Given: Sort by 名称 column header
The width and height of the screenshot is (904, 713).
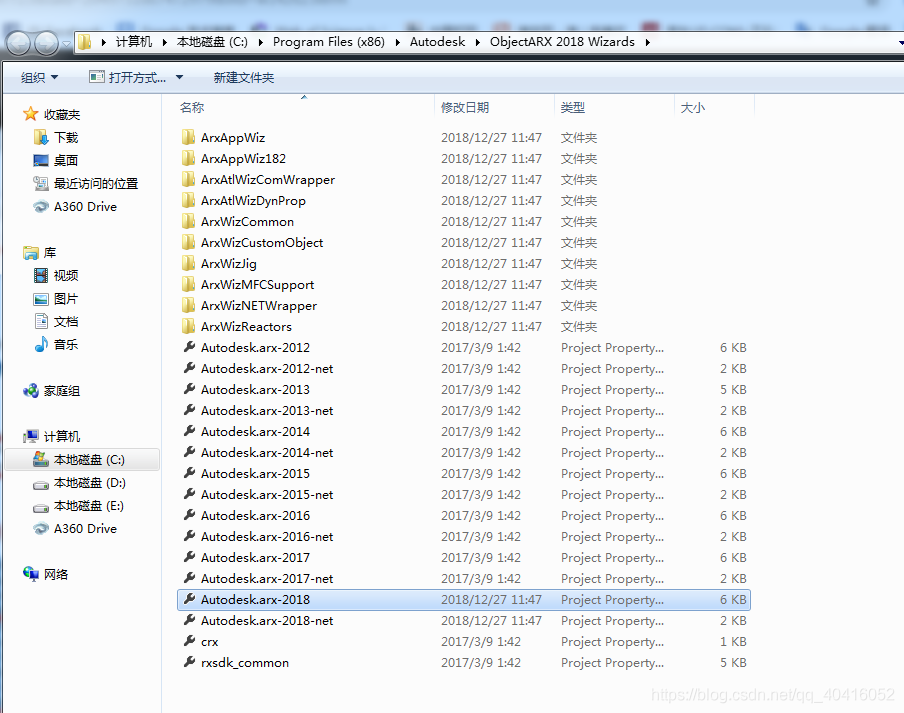Looking at the screenshot, I should 192,108.
